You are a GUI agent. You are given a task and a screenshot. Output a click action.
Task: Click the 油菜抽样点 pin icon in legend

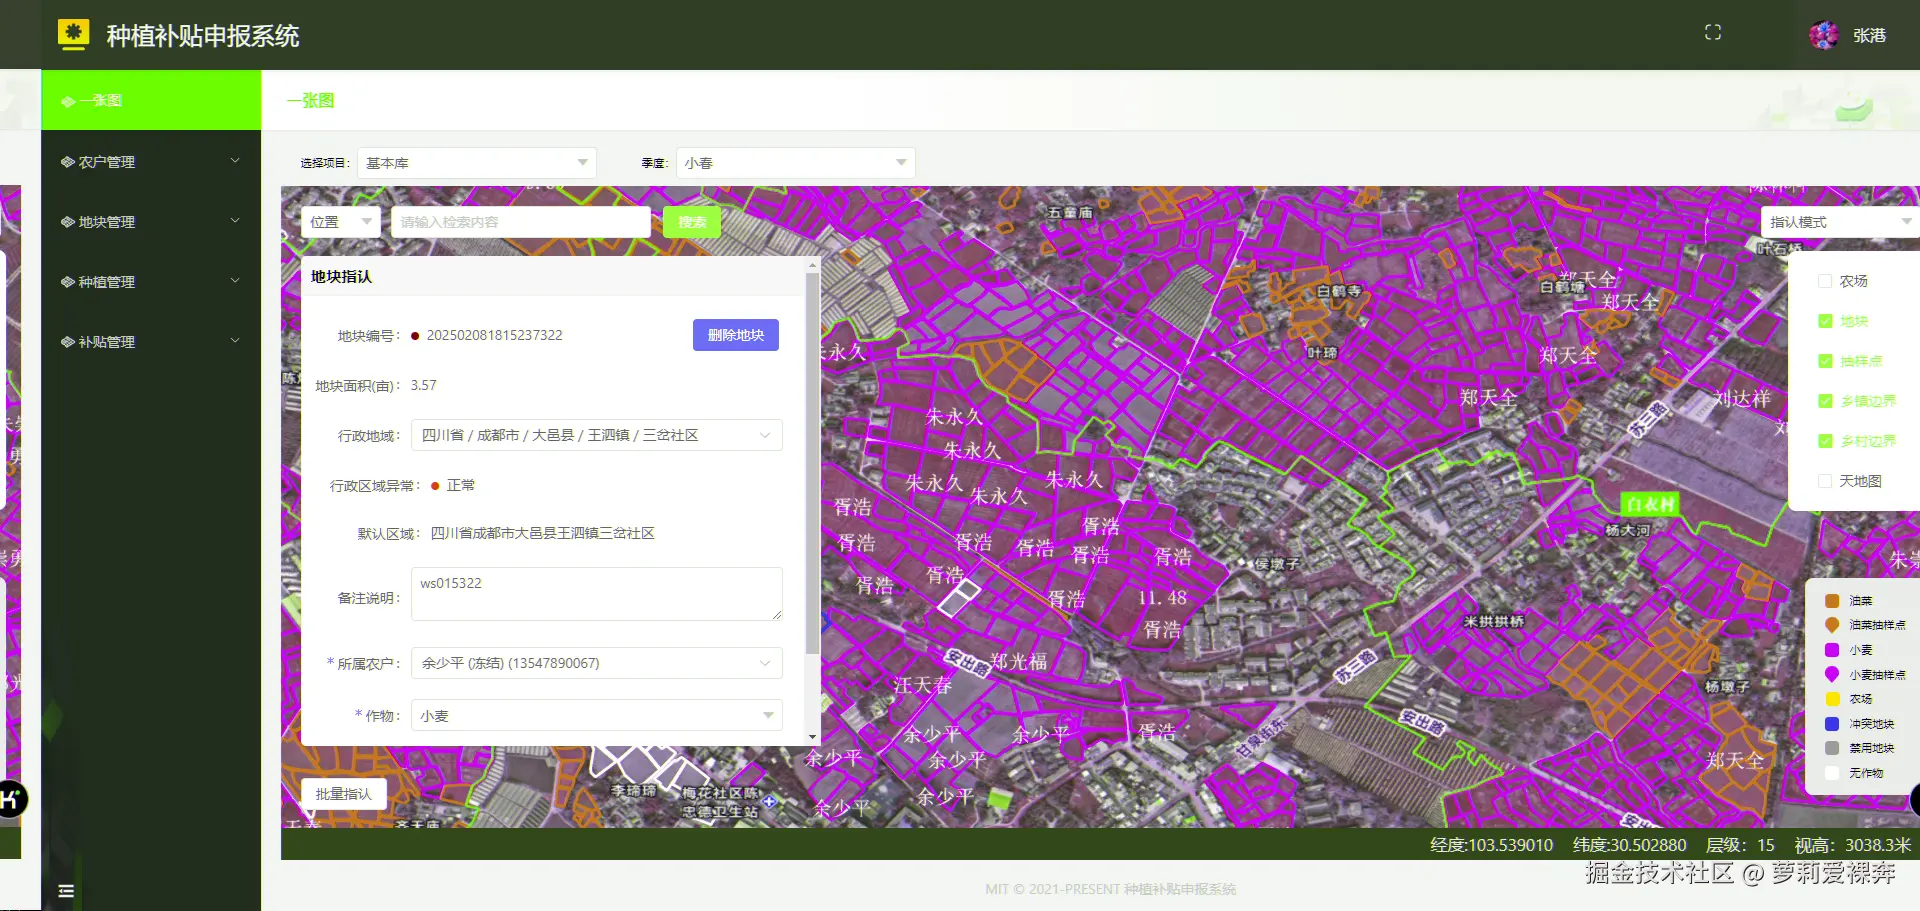(1832, 625)
